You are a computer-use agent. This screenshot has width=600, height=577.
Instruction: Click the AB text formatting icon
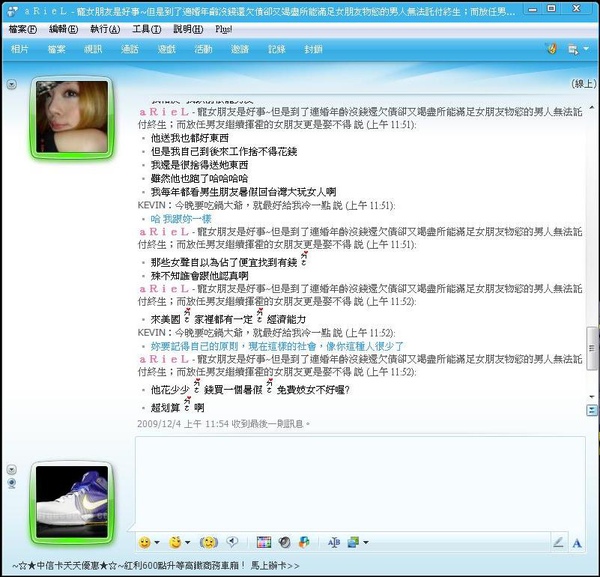(334, 542)
